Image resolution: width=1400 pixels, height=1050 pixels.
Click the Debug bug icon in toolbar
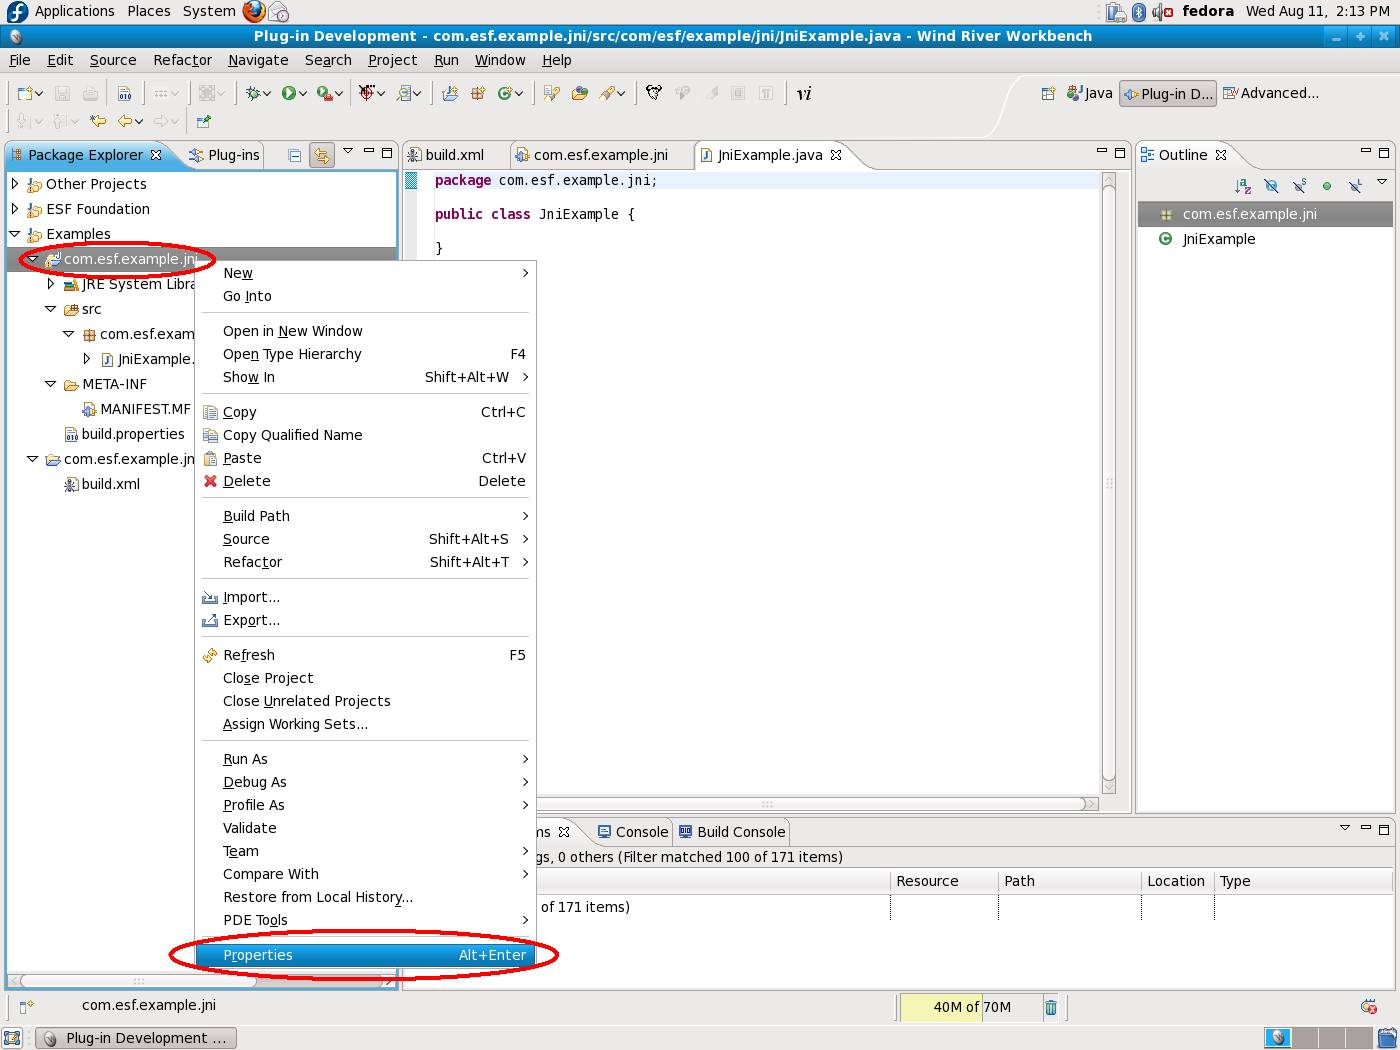[254, 93]
